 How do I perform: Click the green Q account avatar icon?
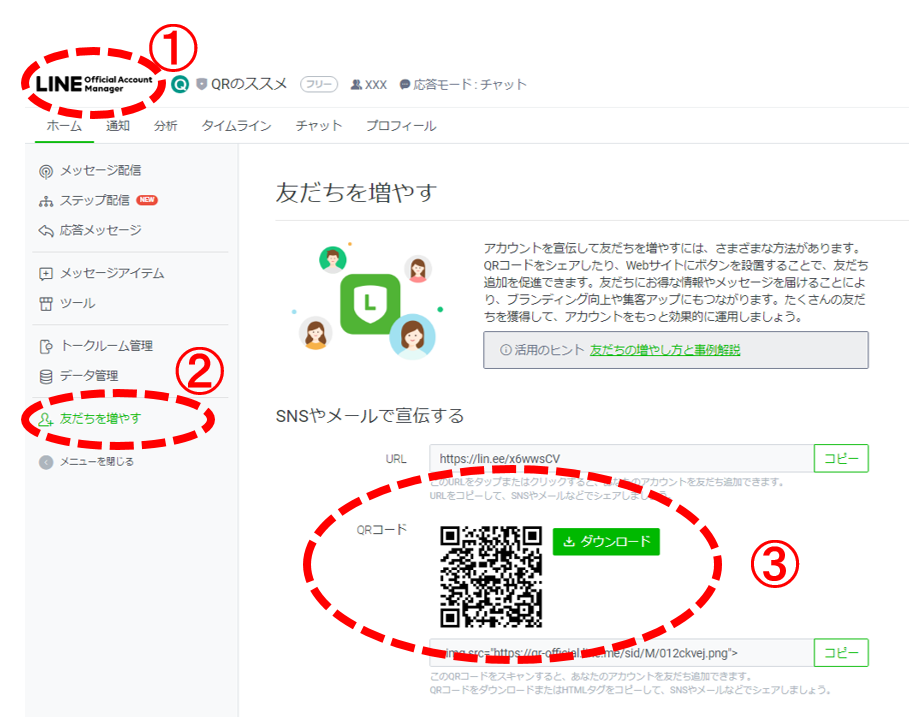pyautogui.click(x=180, y=84)
